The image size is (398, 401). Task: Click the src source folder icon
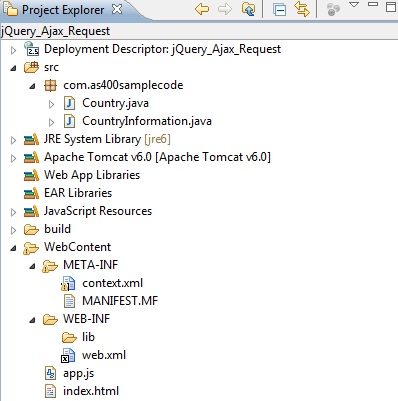31,67
